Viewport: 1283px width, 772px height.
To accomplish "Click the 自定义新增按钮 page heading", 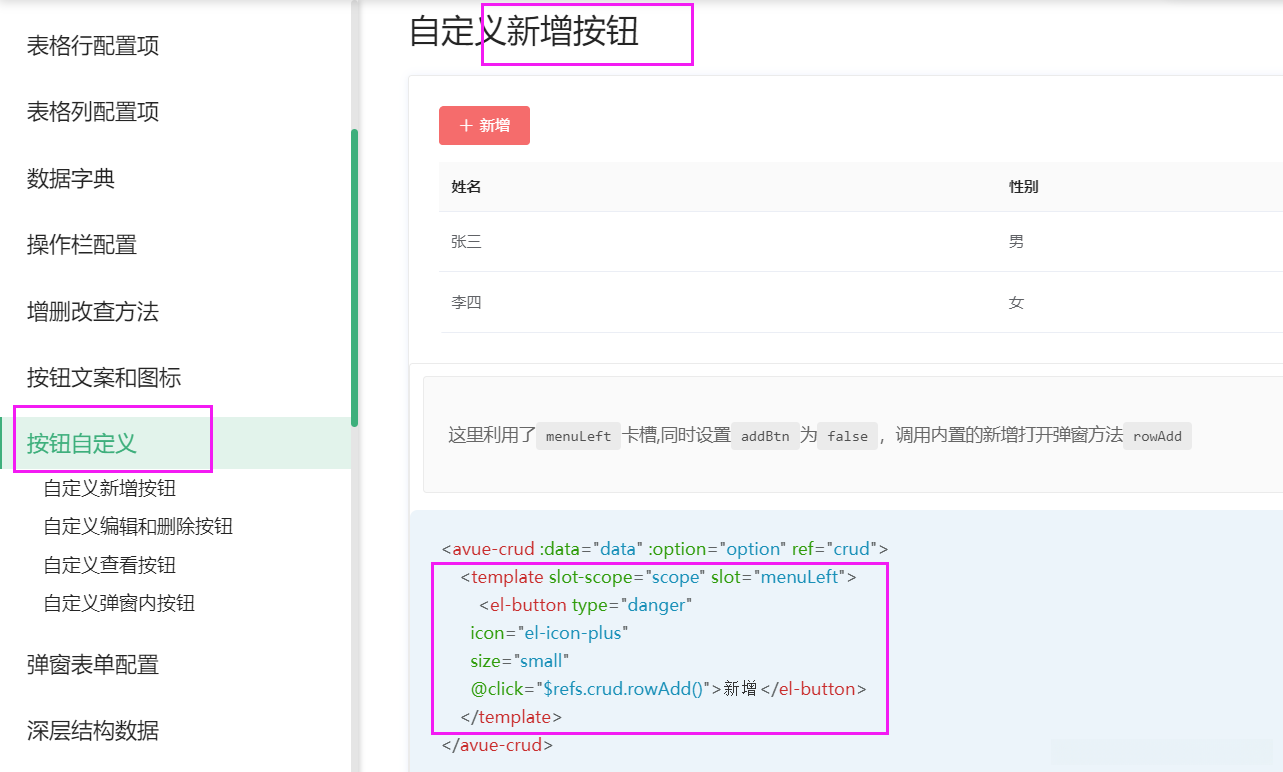I will pos(524,32).
